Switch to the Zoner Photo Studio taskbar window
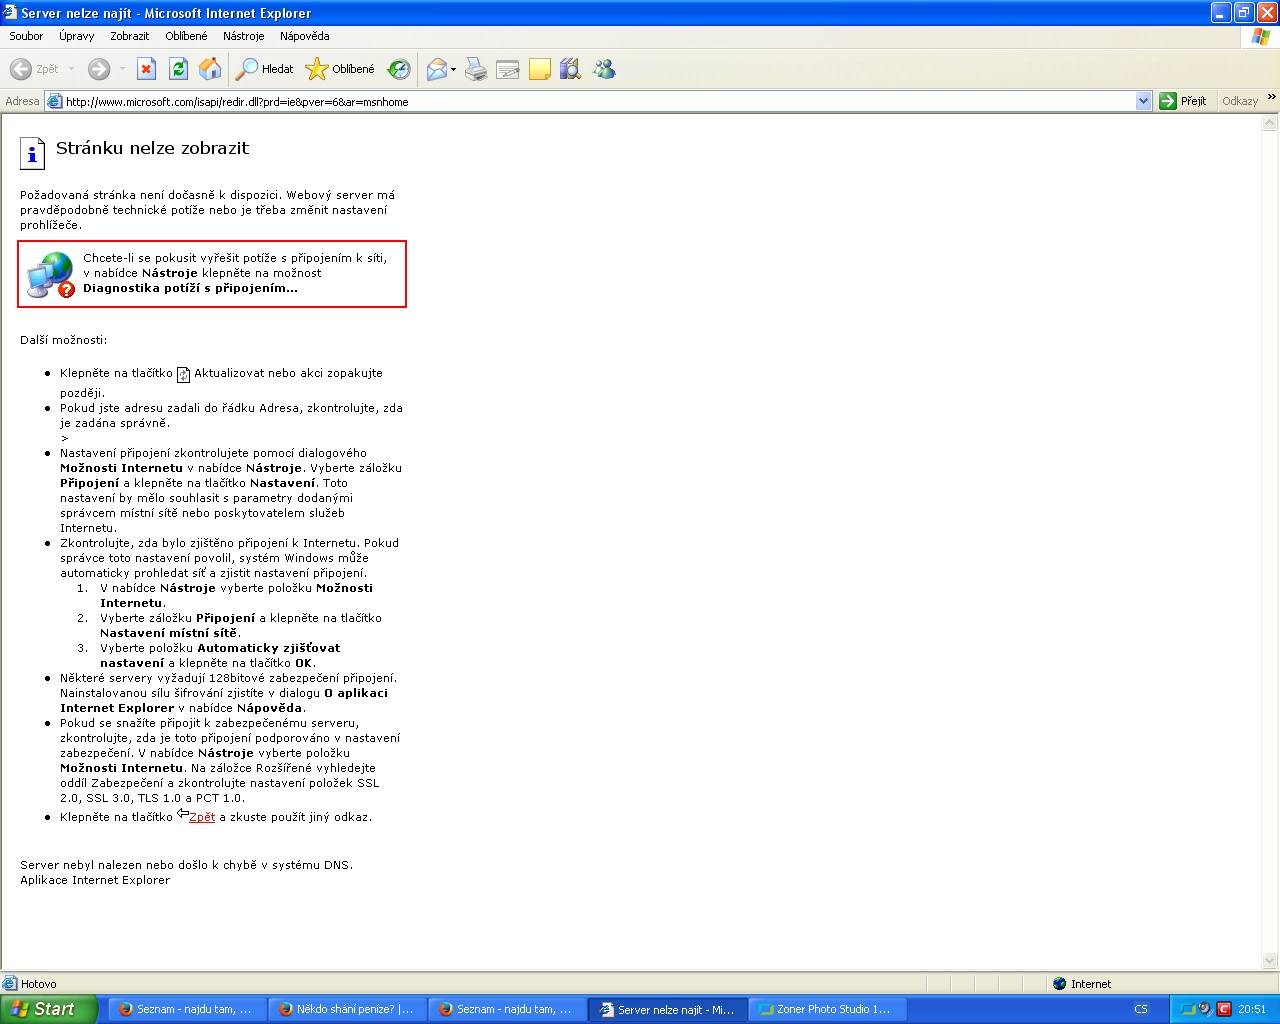The image size is (1280, 1024). pos(827,1009)
